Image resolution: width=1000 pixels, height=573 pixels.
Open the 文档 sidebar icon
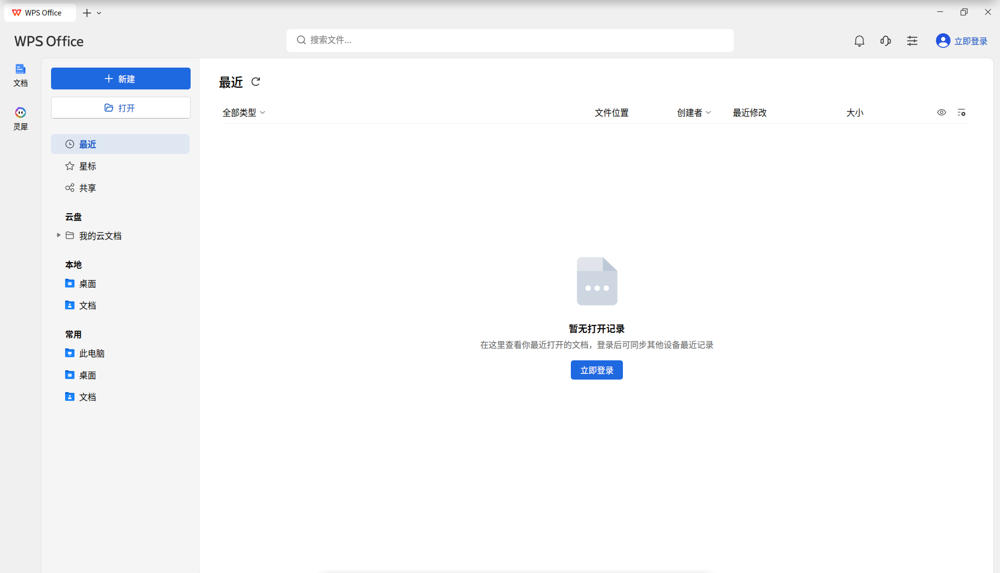pyautogui.click(x=20, y=75)
